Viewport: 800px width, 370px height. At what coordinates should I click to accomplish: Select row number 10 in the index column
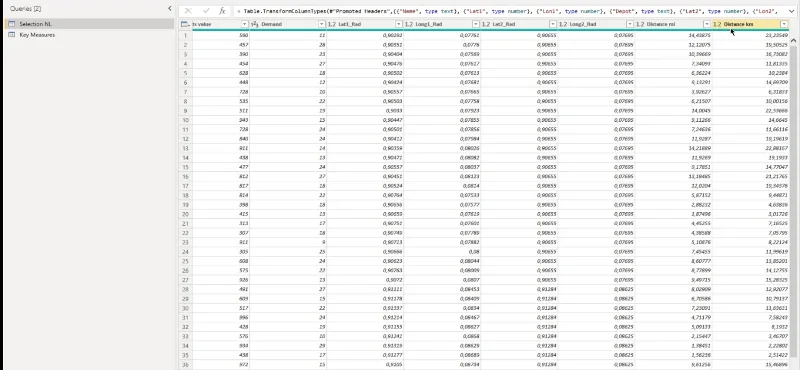(186, 120)
